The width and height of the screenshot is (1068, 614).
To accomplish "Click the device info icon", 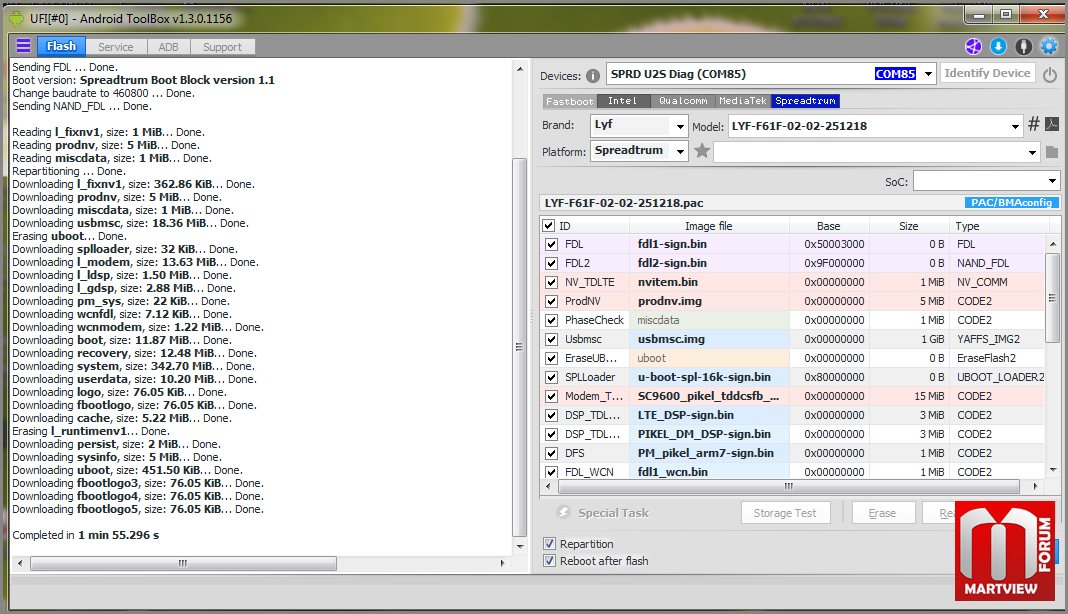I will coord(593,76).
